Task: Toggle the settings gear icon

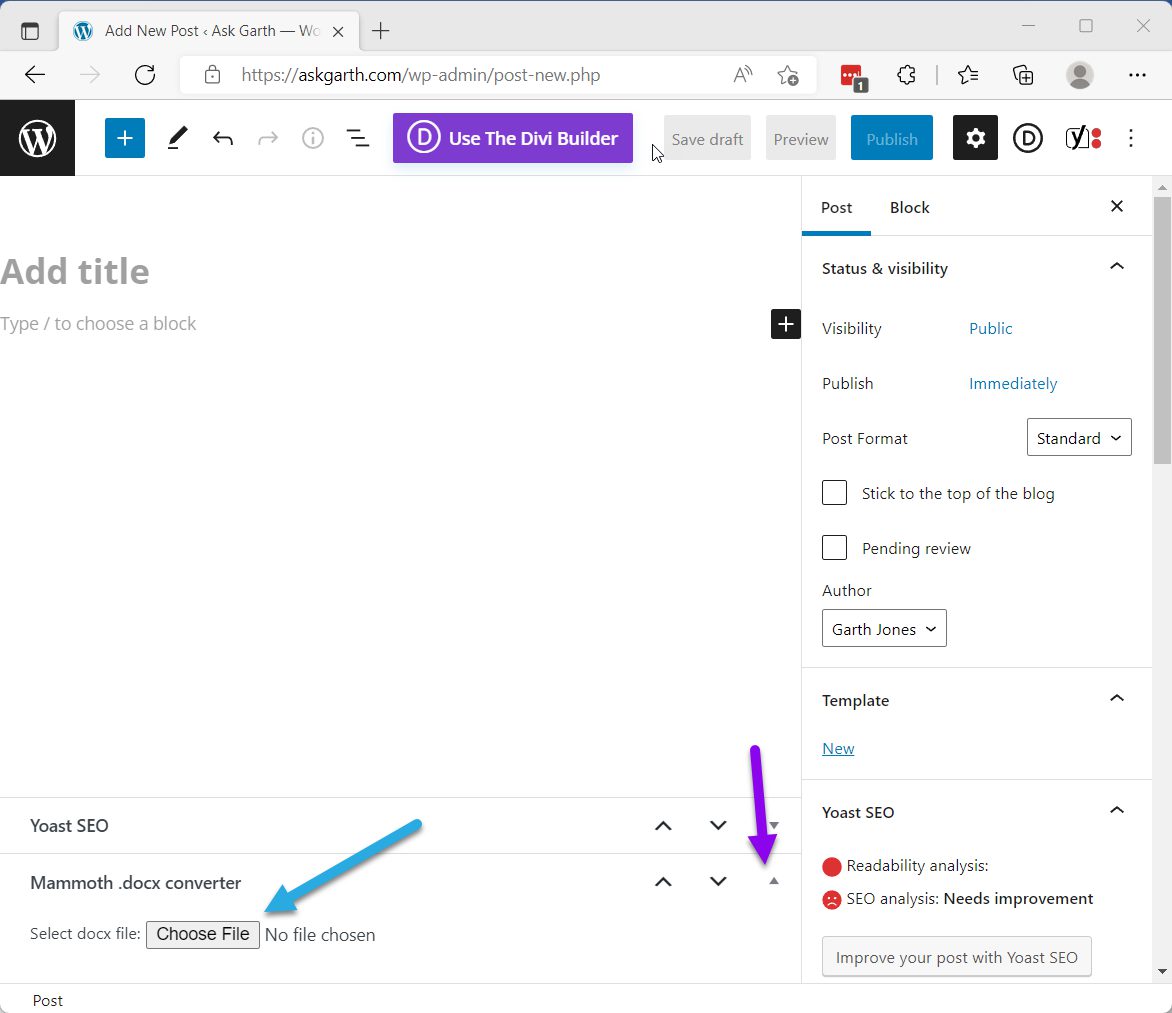Action: 975,138
